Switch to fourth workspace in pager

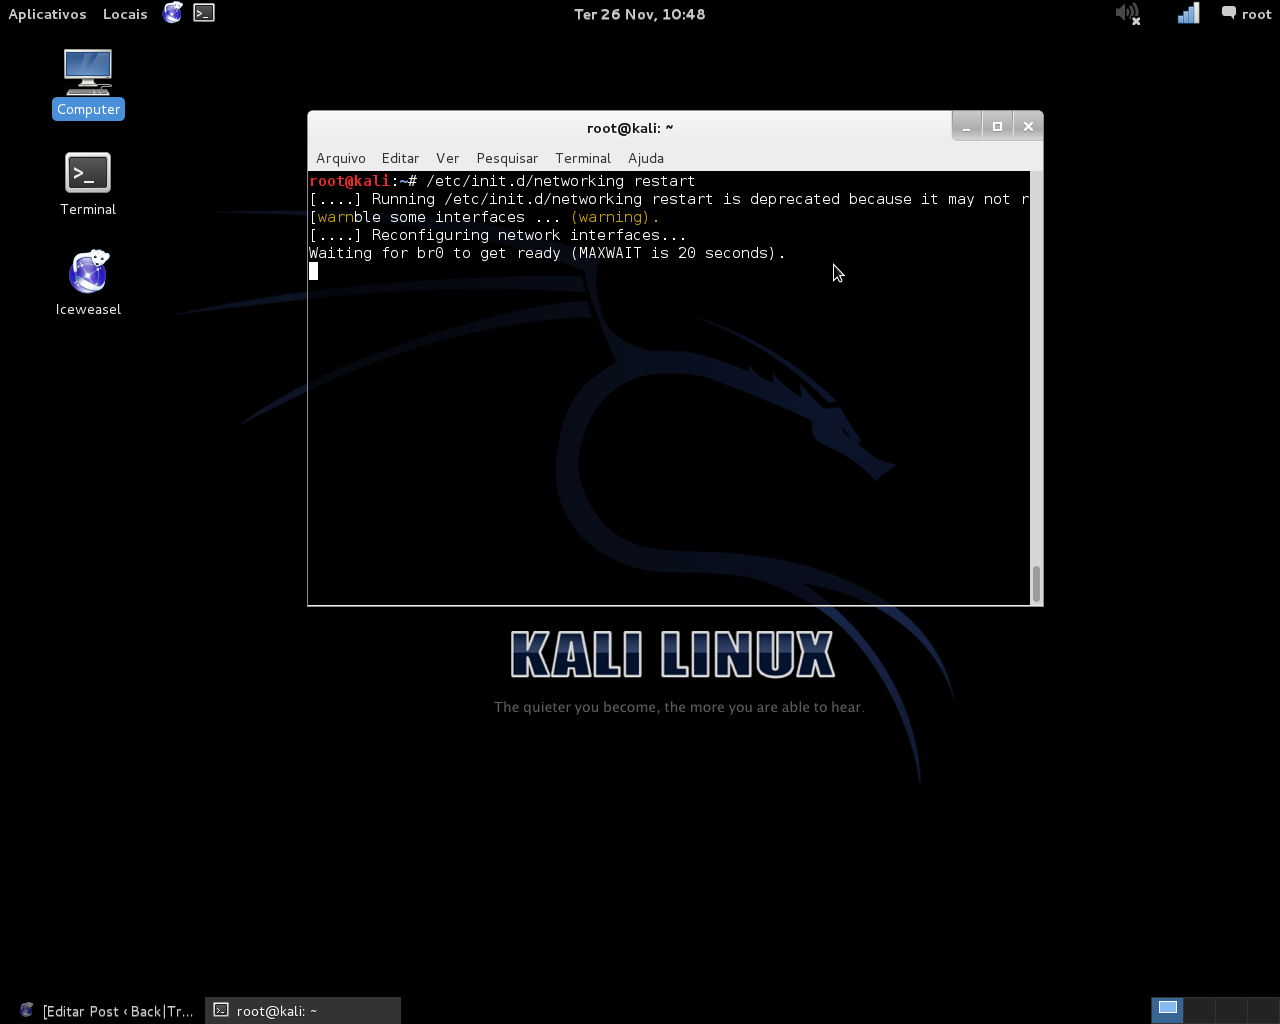tap(1262, 1010)
